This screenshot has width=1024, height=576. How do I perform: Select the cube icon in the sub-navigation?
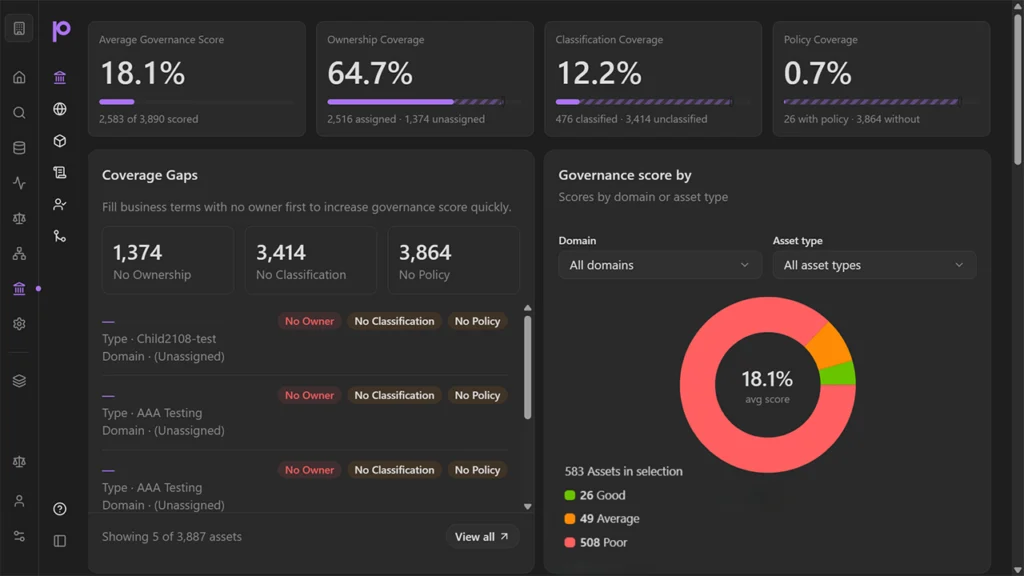59,141
